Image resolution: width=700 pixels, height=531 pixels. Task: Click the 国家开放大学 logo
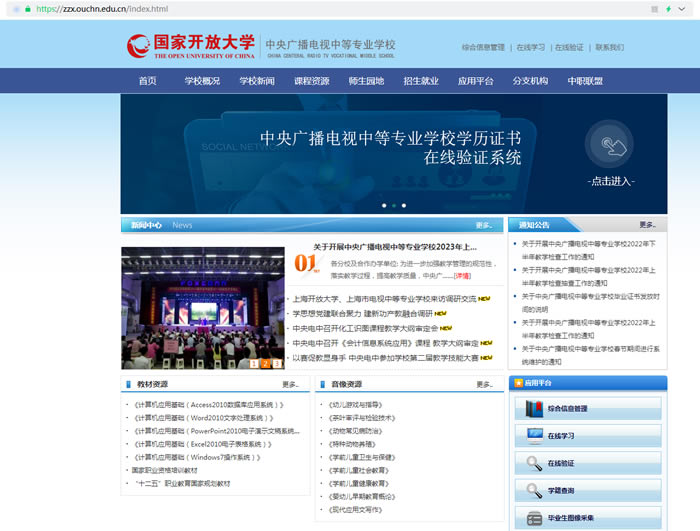(191, 46)
